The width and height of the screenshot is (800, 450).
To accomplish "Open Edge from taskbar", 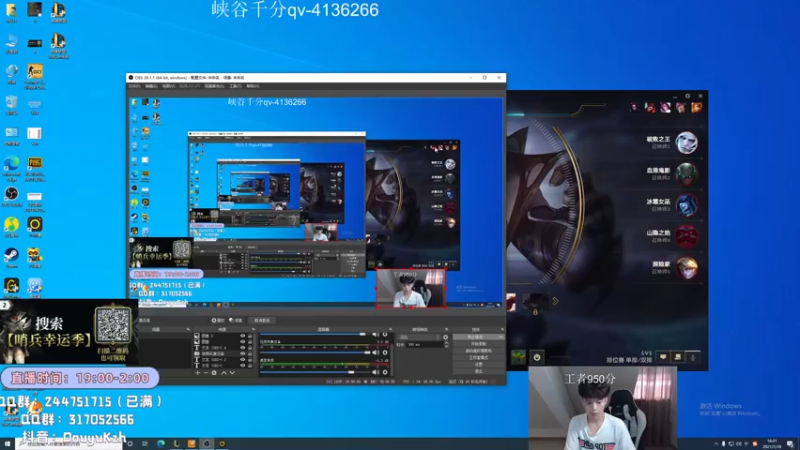I will [161, 444].
